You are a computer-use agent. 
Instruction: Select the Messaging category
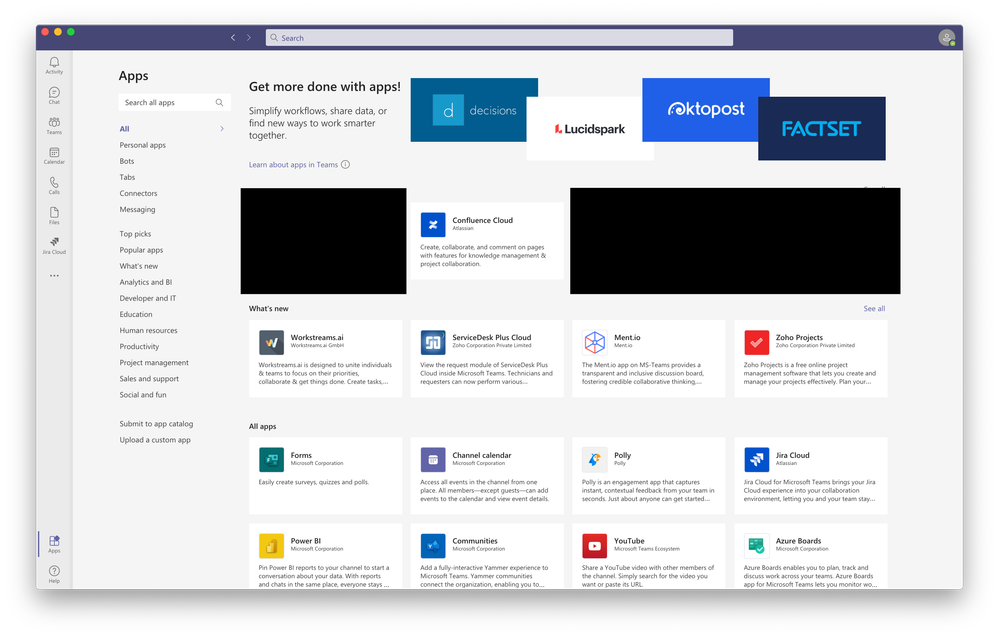point(137,210)
